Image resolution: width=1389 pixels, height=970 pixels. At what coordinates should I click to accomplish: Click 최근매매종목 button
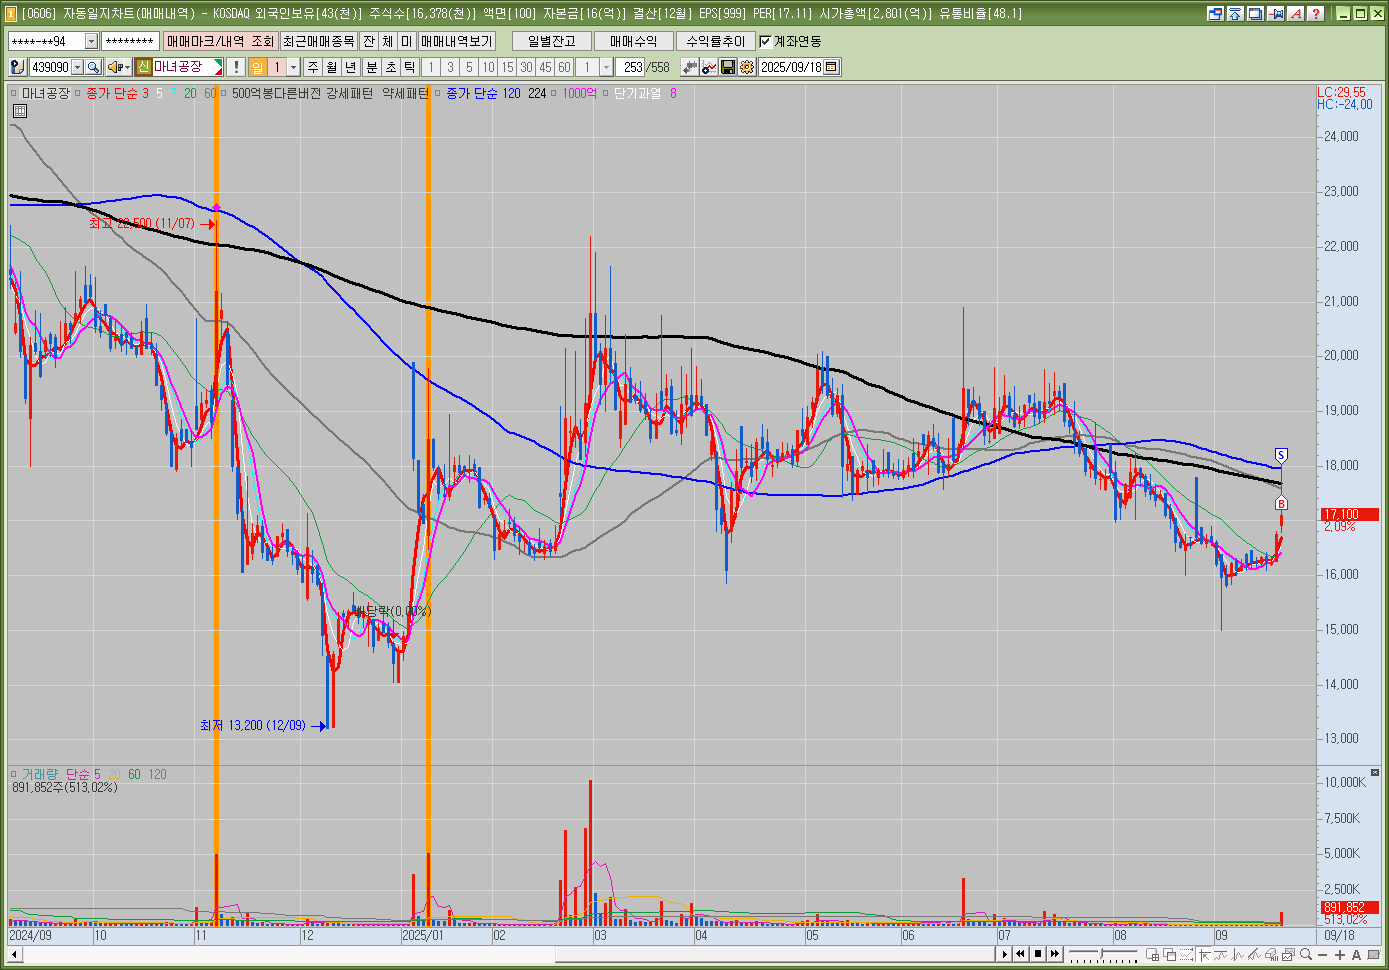click(x=318, y=41)
